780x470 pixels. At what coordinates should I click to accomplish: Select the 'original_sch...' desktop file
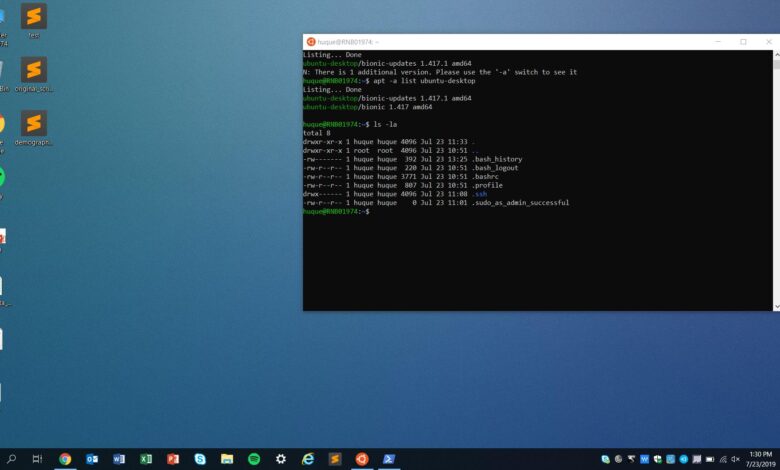pos(34,74)
